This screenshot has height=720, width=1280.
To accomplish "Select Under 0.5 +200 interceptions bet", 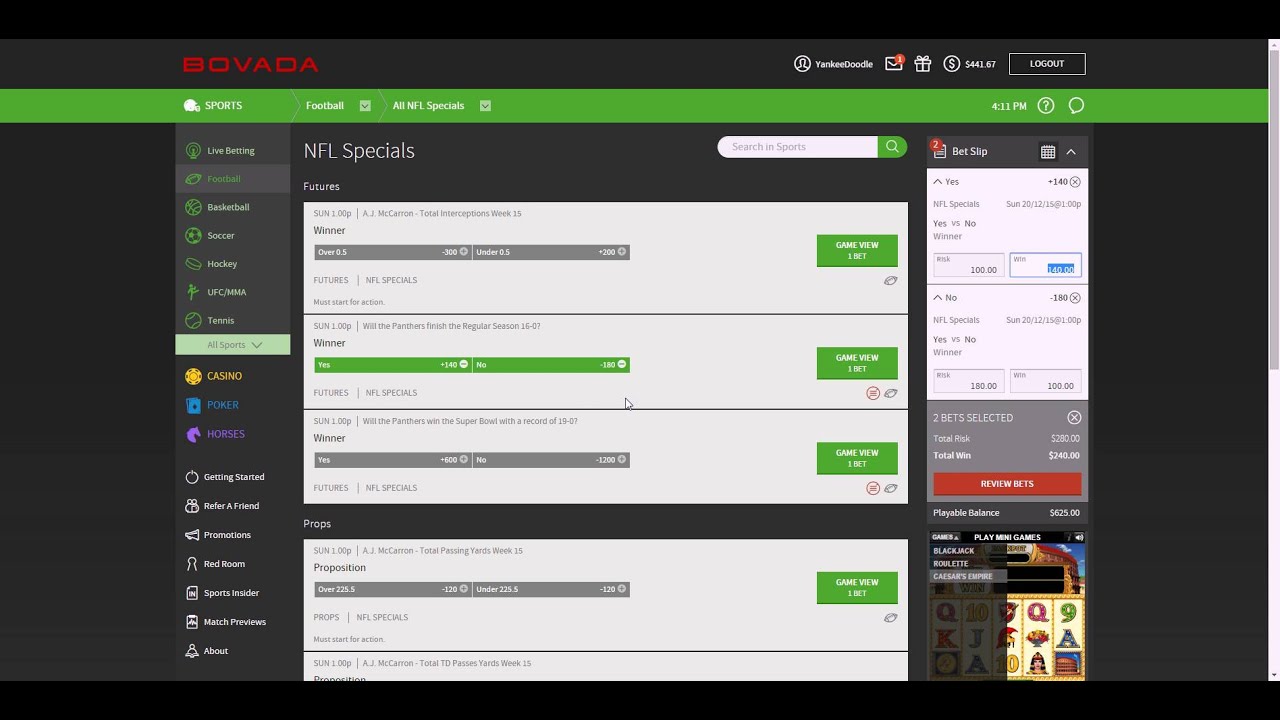I will (551, 252).
